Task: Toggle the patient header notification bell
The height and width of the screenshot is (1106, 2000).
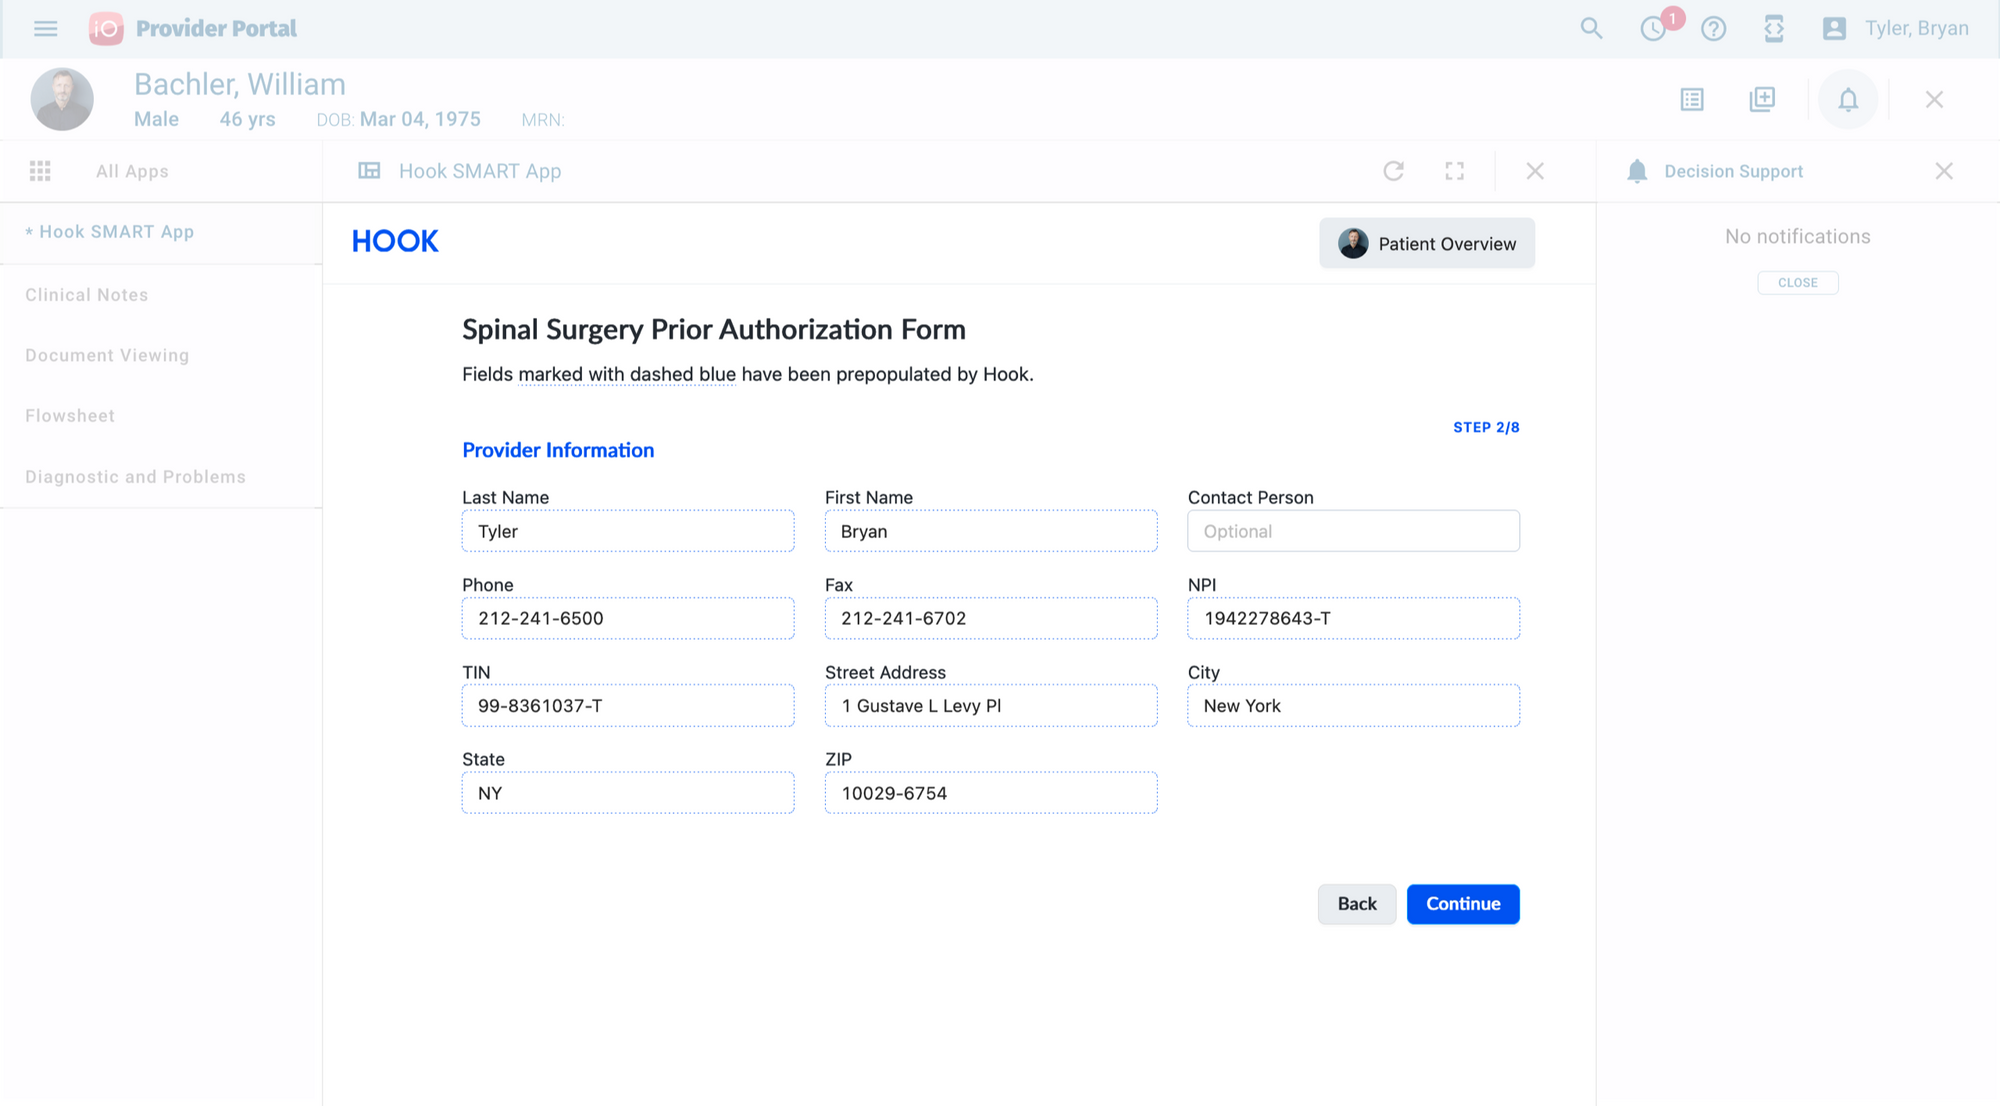Action: click(1847, 100)
